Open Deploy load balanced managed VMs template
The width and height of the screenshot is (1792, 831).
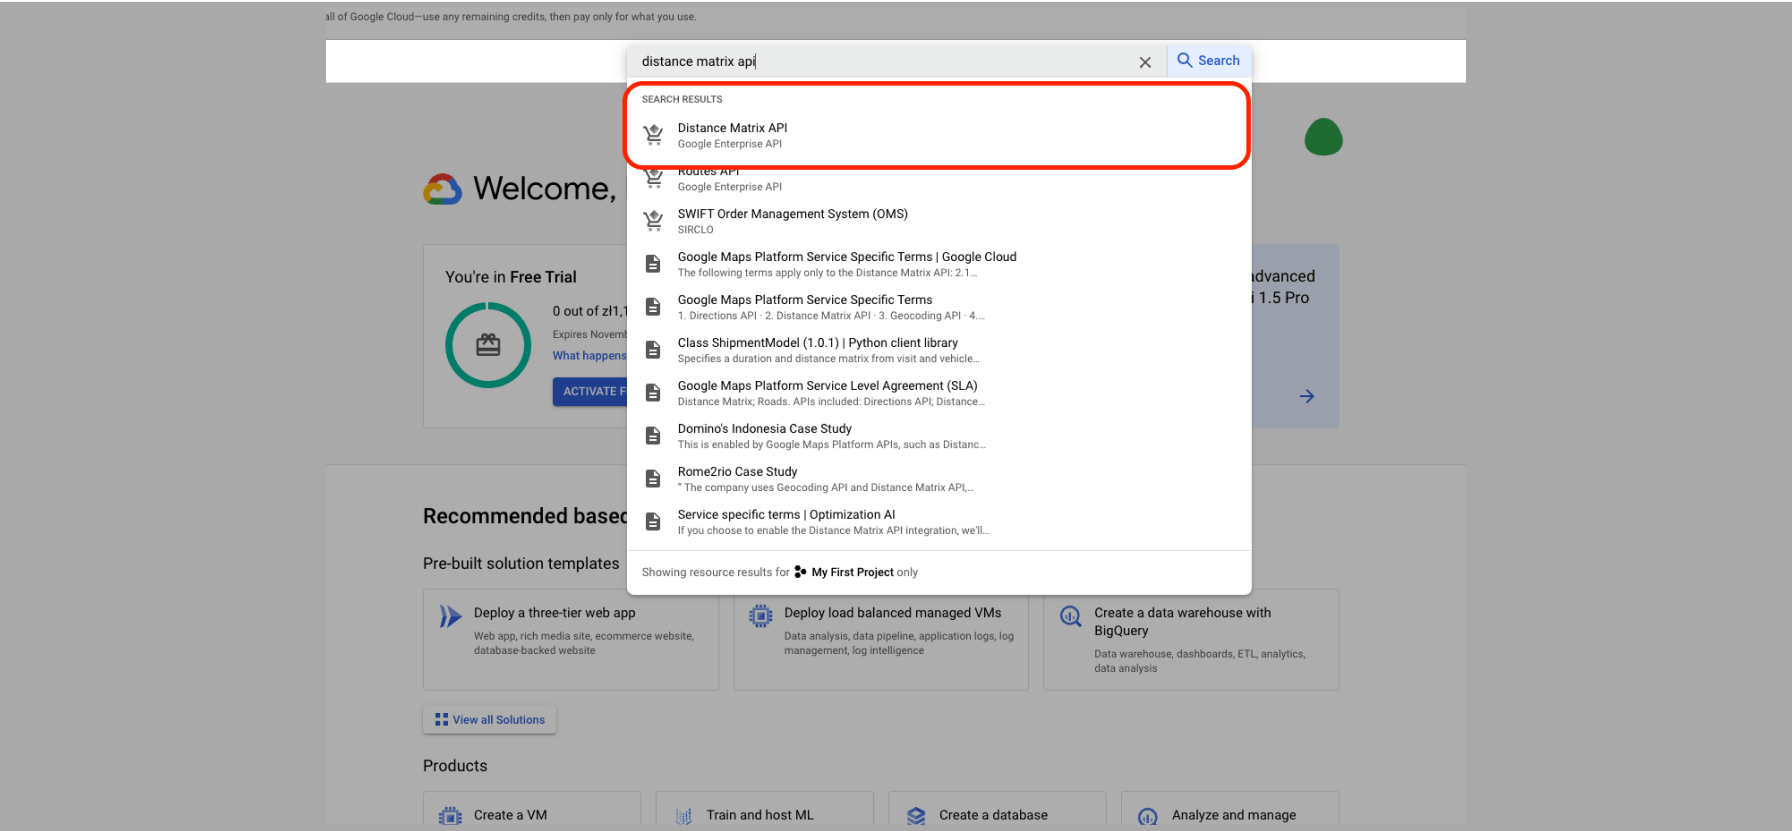(x=881, y=639)
